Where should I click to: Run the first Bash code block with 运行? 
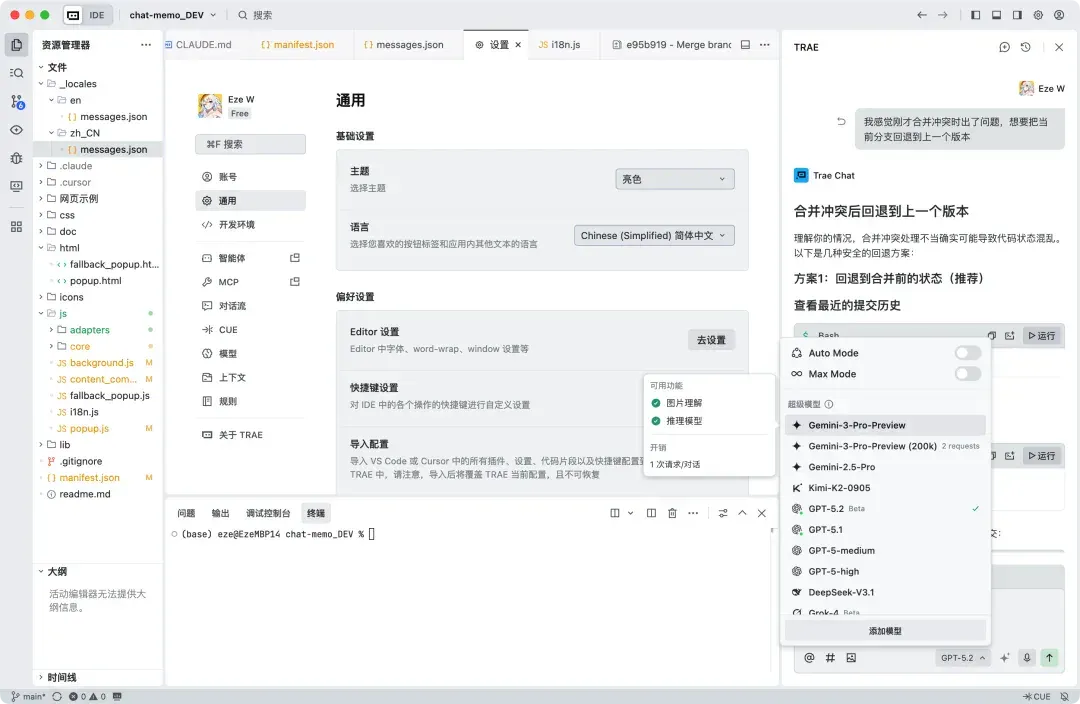1041,335
